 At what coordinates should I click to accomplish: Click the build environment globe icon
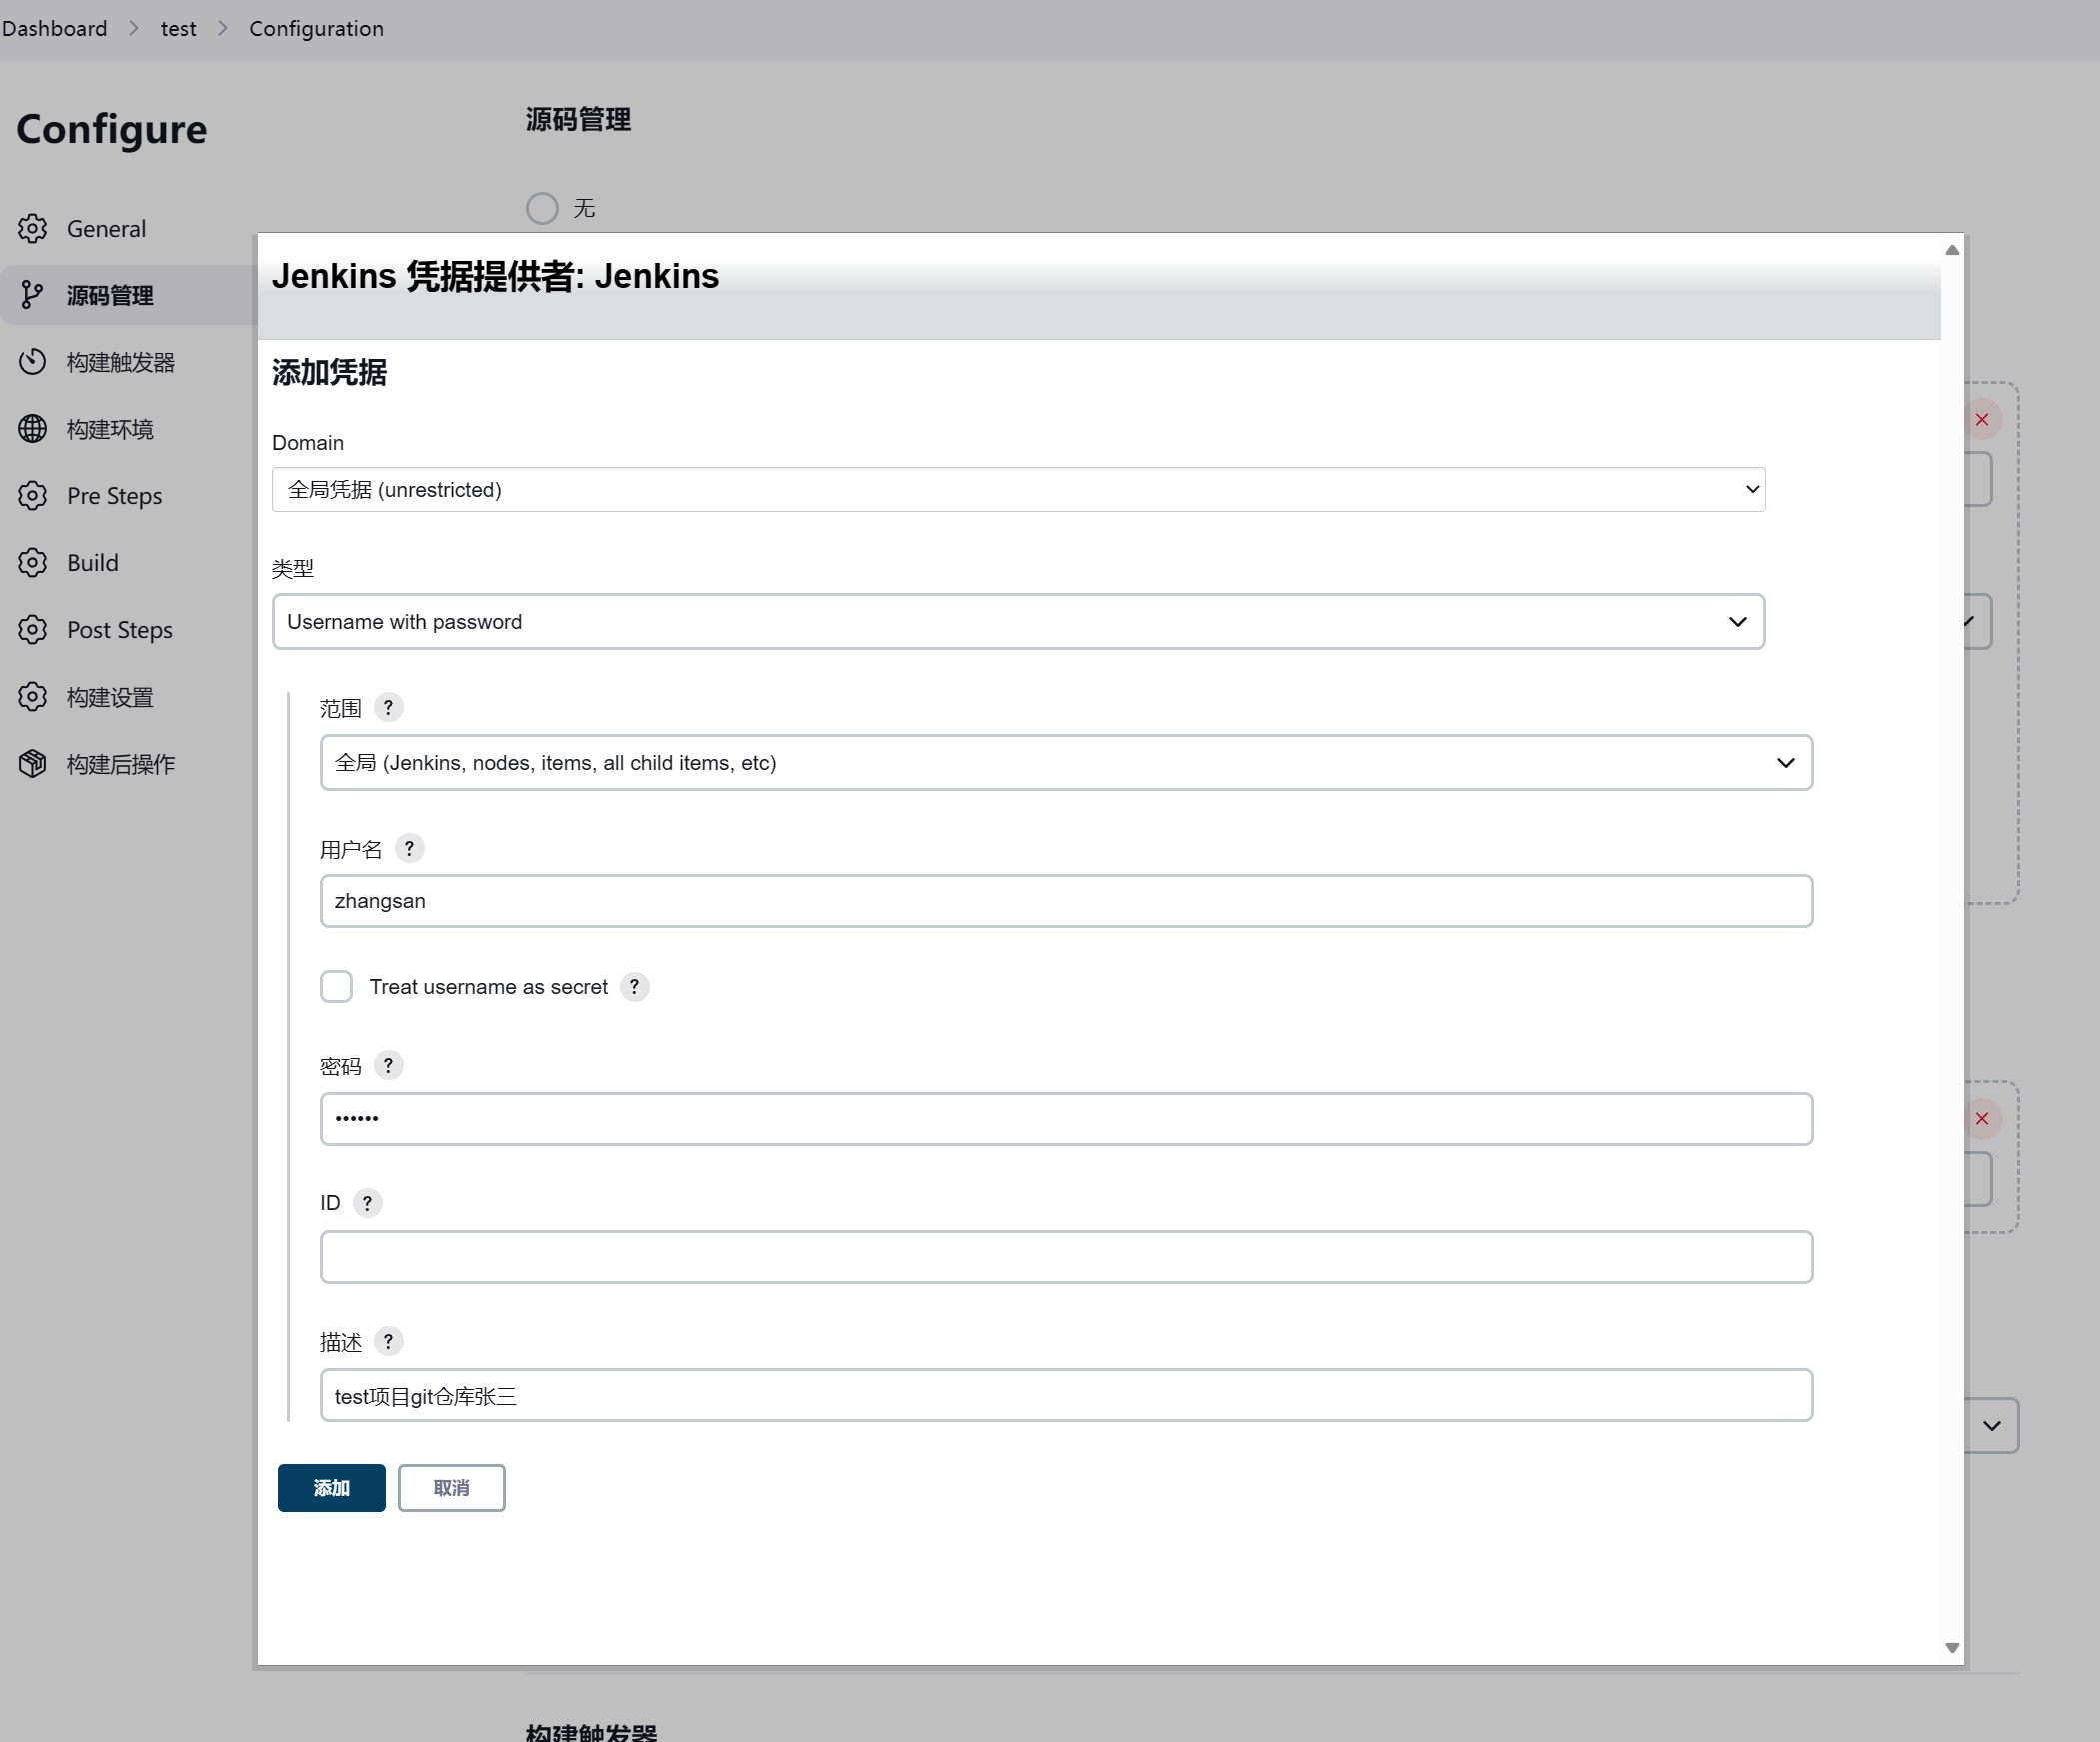(x=32, y=429)
